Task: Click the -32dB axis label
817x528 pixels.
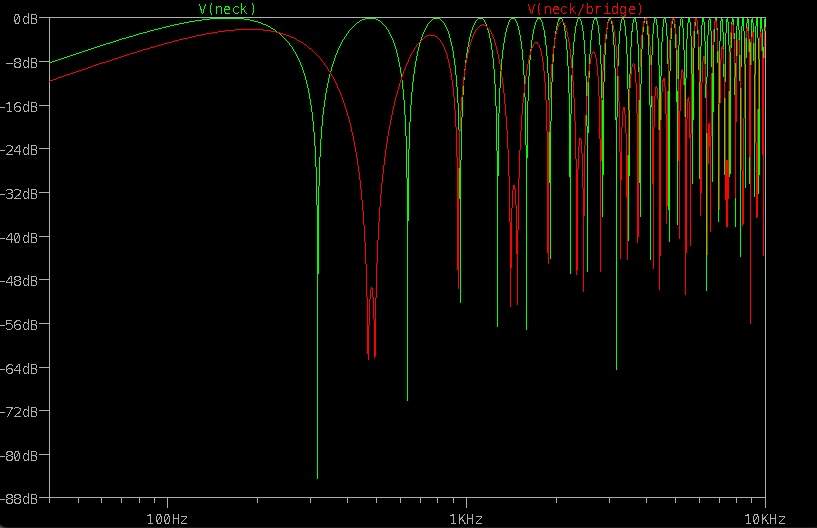Action: [x=19, y=194]
